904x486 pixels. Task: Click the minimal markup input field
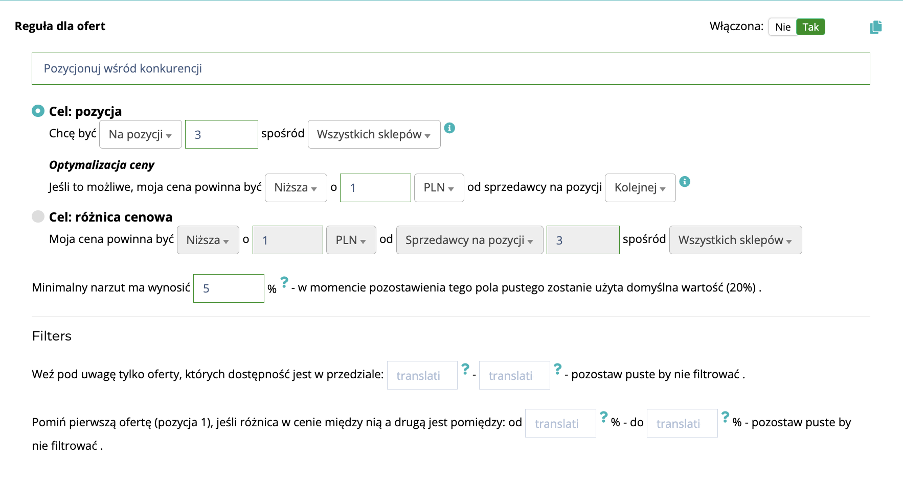click(227, 288)
